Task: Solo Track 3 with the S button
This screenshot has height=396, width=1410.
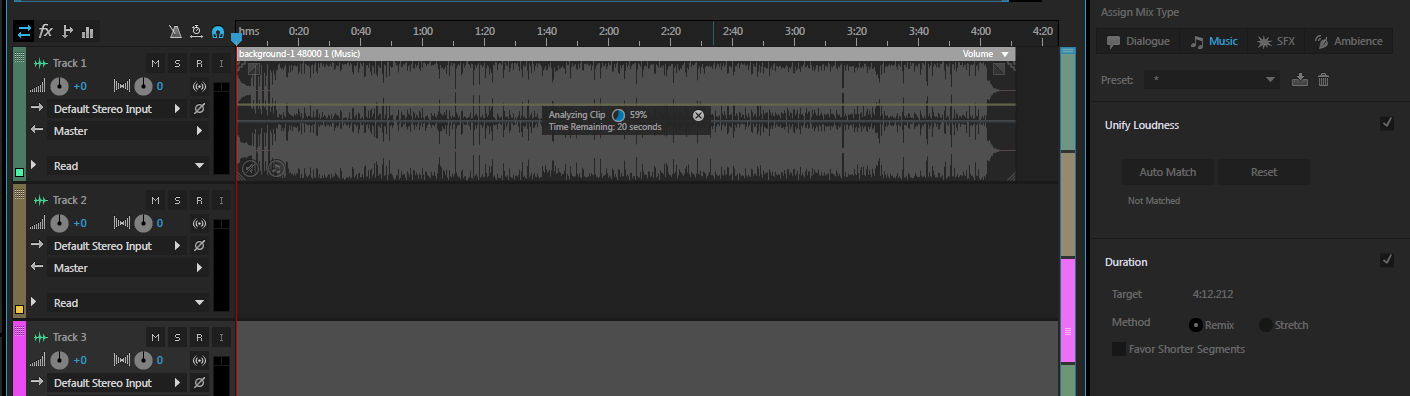Action: (177, 337)
